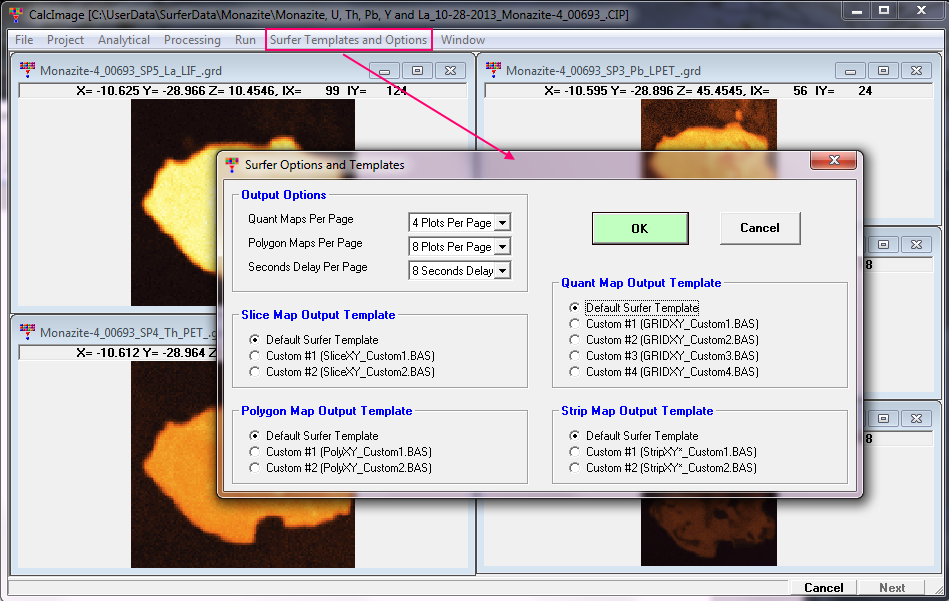Click icon of Monazite SP3_Pb_LPET grid window
The image size is (949, 601).
[493, 70]
